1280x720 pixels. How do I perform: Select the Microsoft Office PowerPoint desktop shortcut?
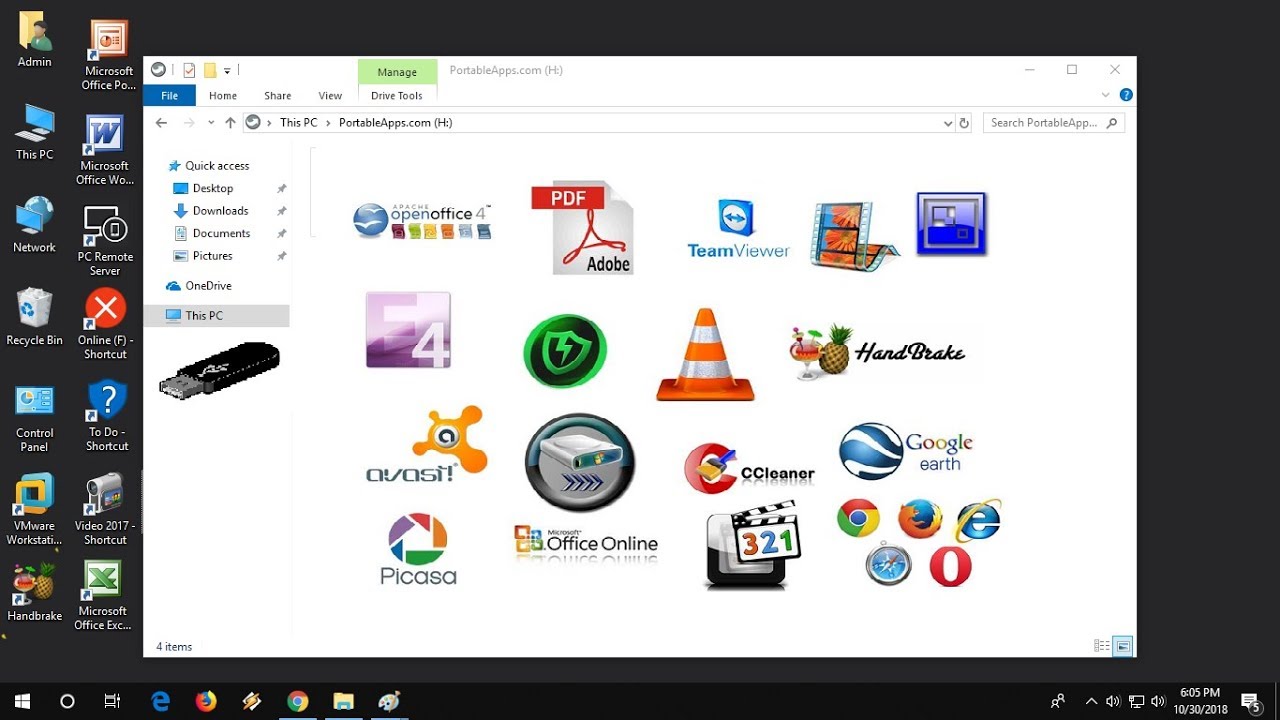coord(108,56)
